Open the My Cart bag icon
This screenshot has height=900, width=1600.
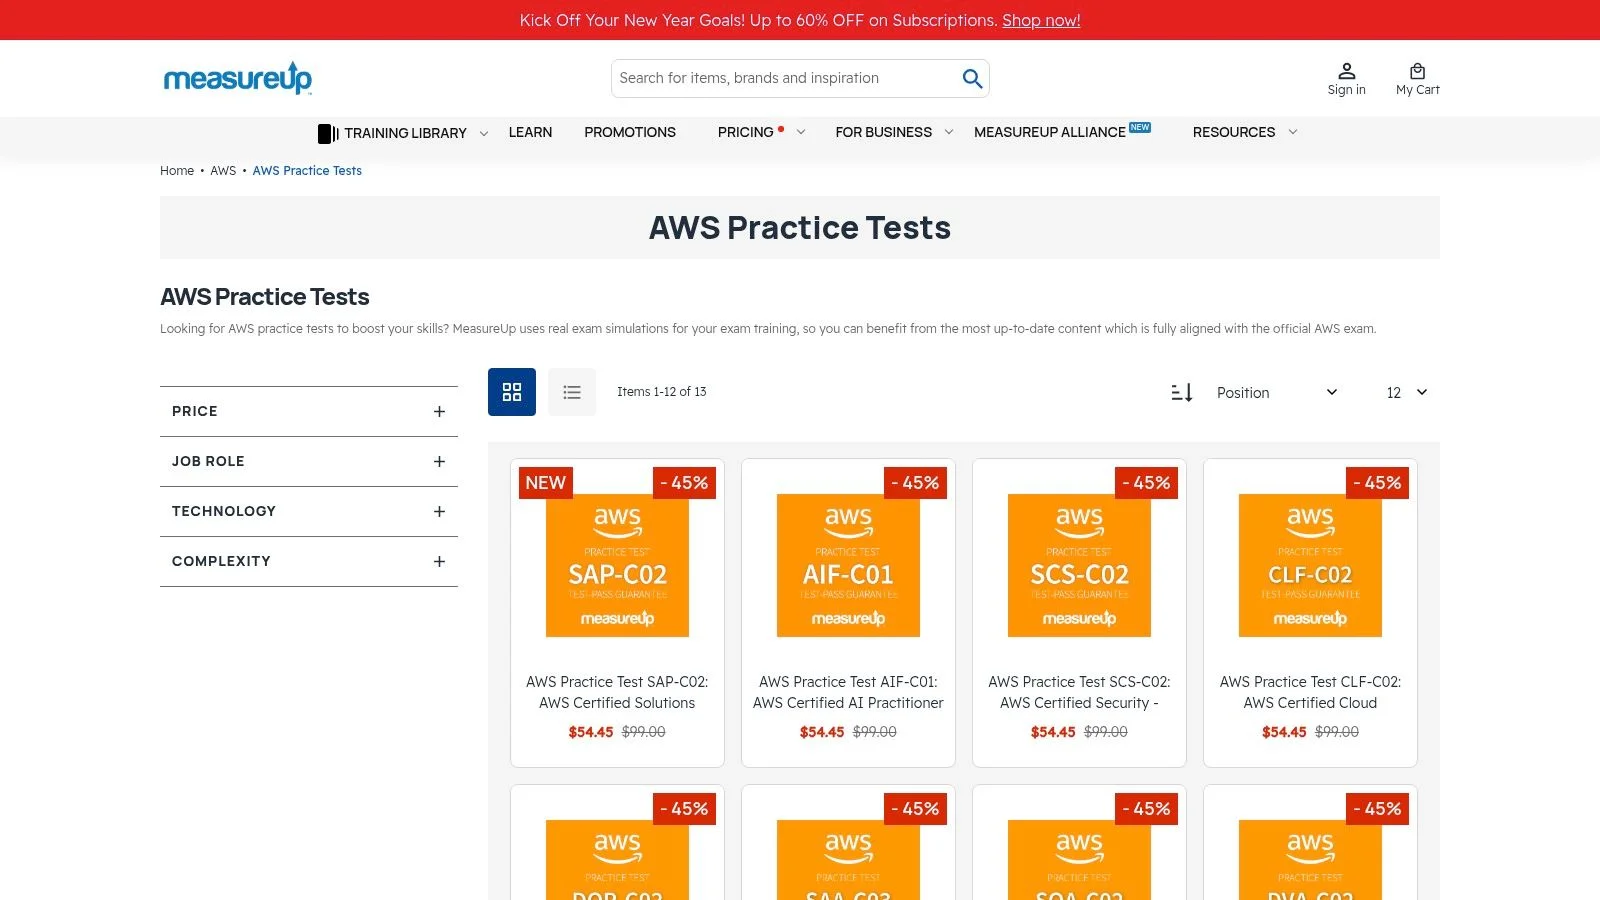click(1417, 71)
